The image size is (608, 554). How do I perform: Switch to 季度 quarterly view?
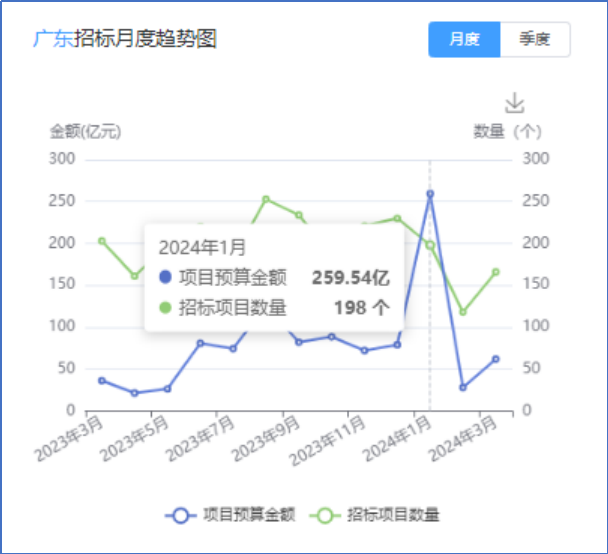535,40
